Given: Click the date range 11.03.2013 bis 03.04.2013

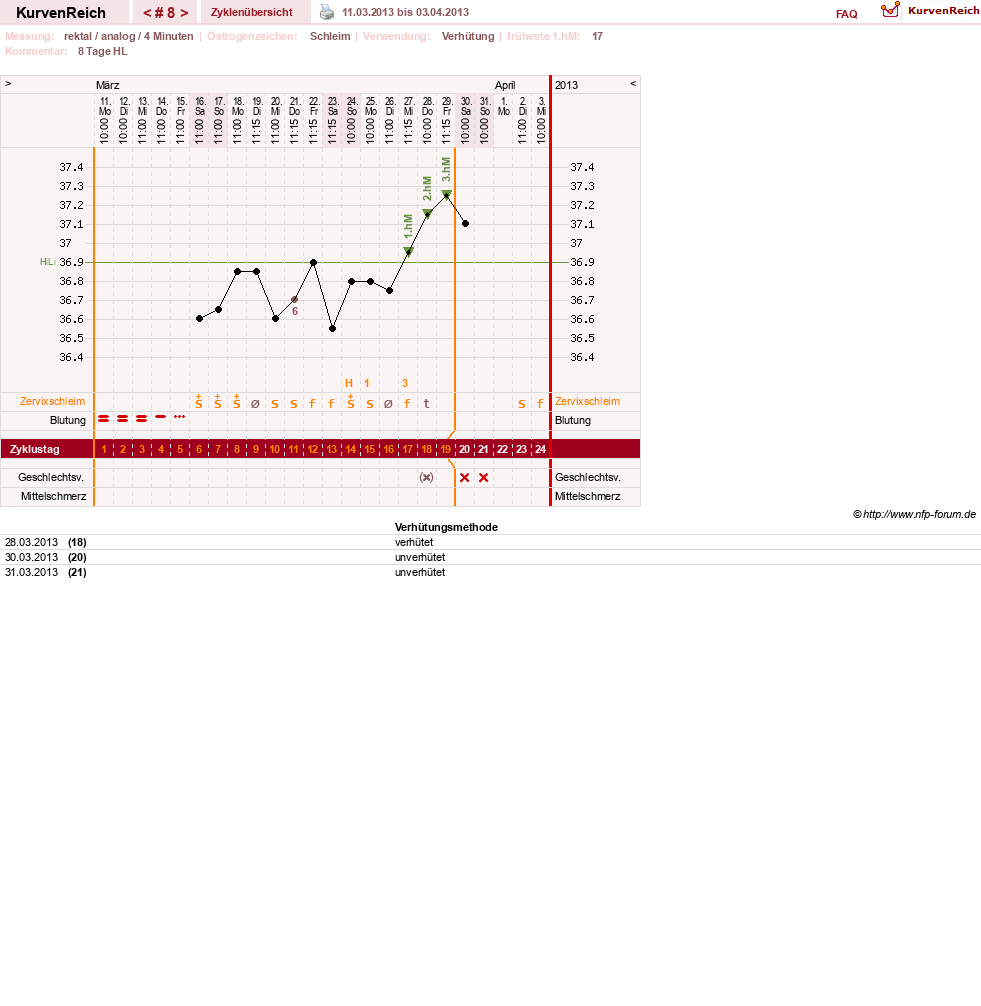Looking at the screenshot, I should coord(405,12).
